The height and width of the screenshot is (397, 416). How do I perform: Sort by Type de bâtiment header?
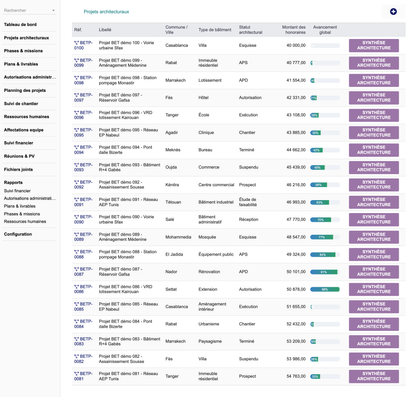215,30
